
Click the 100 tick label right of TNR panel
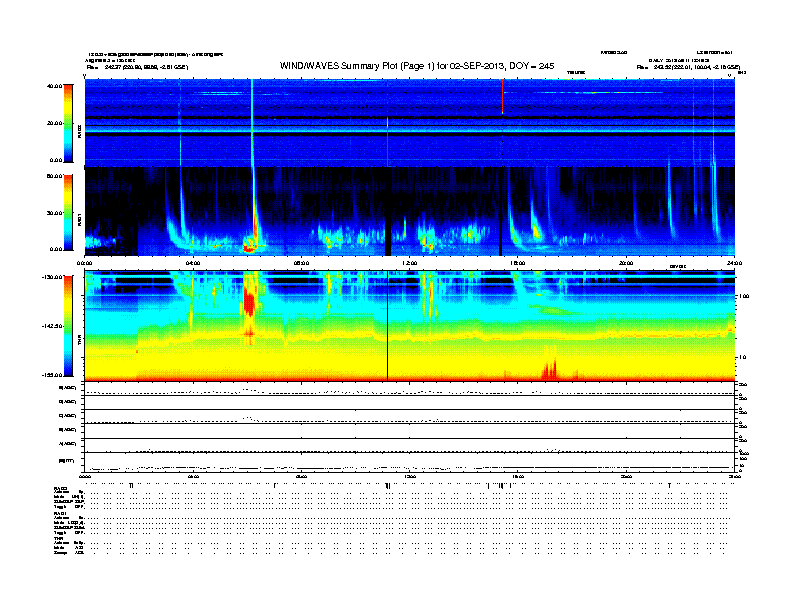744,296
